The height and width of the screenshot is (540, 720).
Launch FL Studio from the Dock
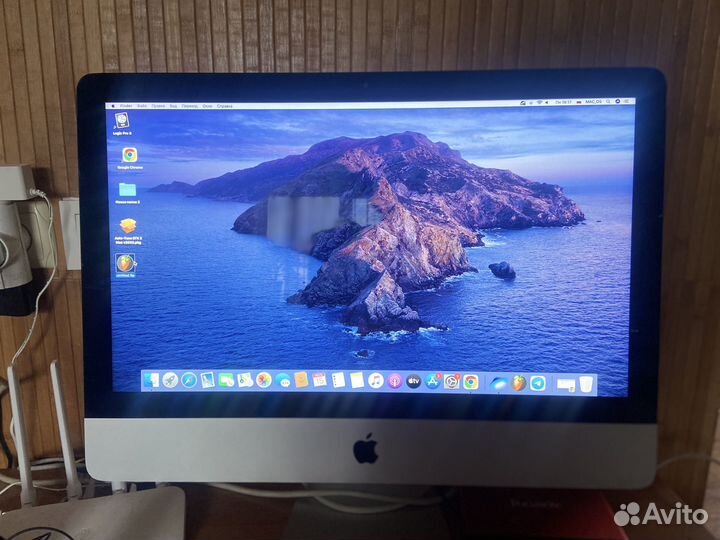click(518, 383)
